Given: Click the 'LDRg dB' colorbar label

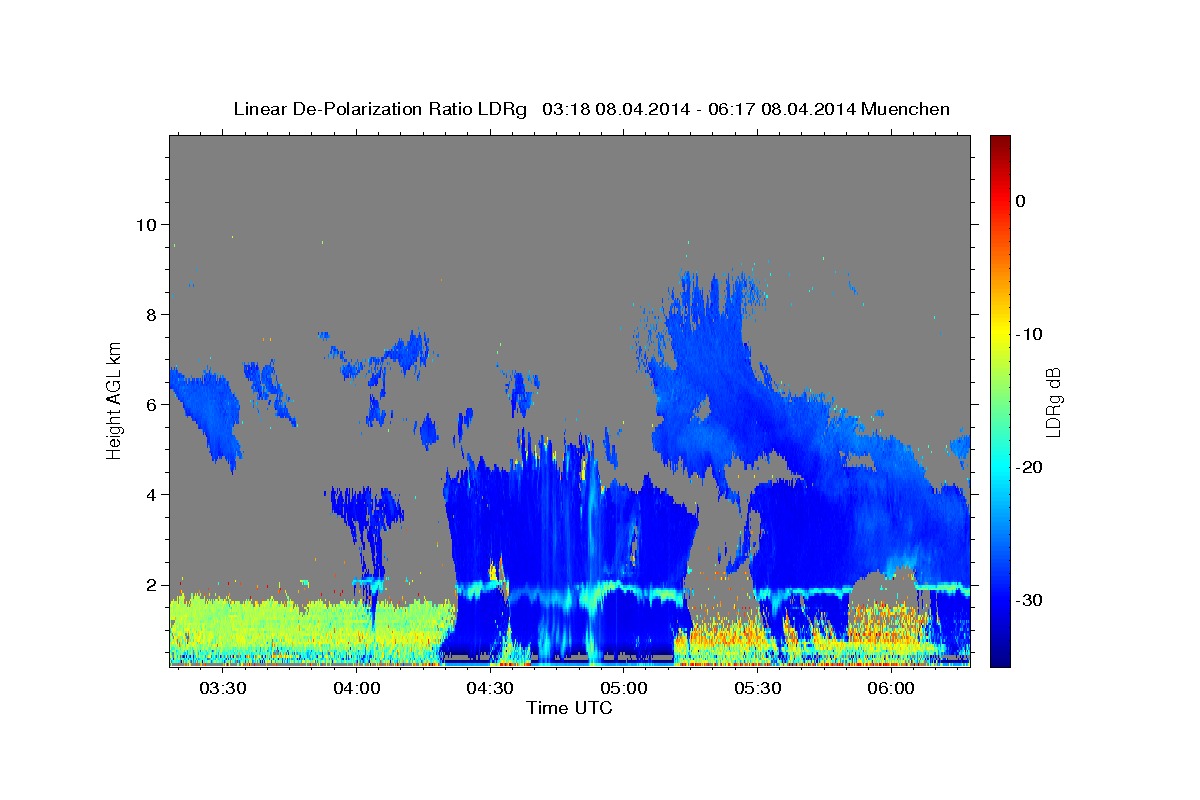Looking at the screenshot, I should coord(1052,402).
